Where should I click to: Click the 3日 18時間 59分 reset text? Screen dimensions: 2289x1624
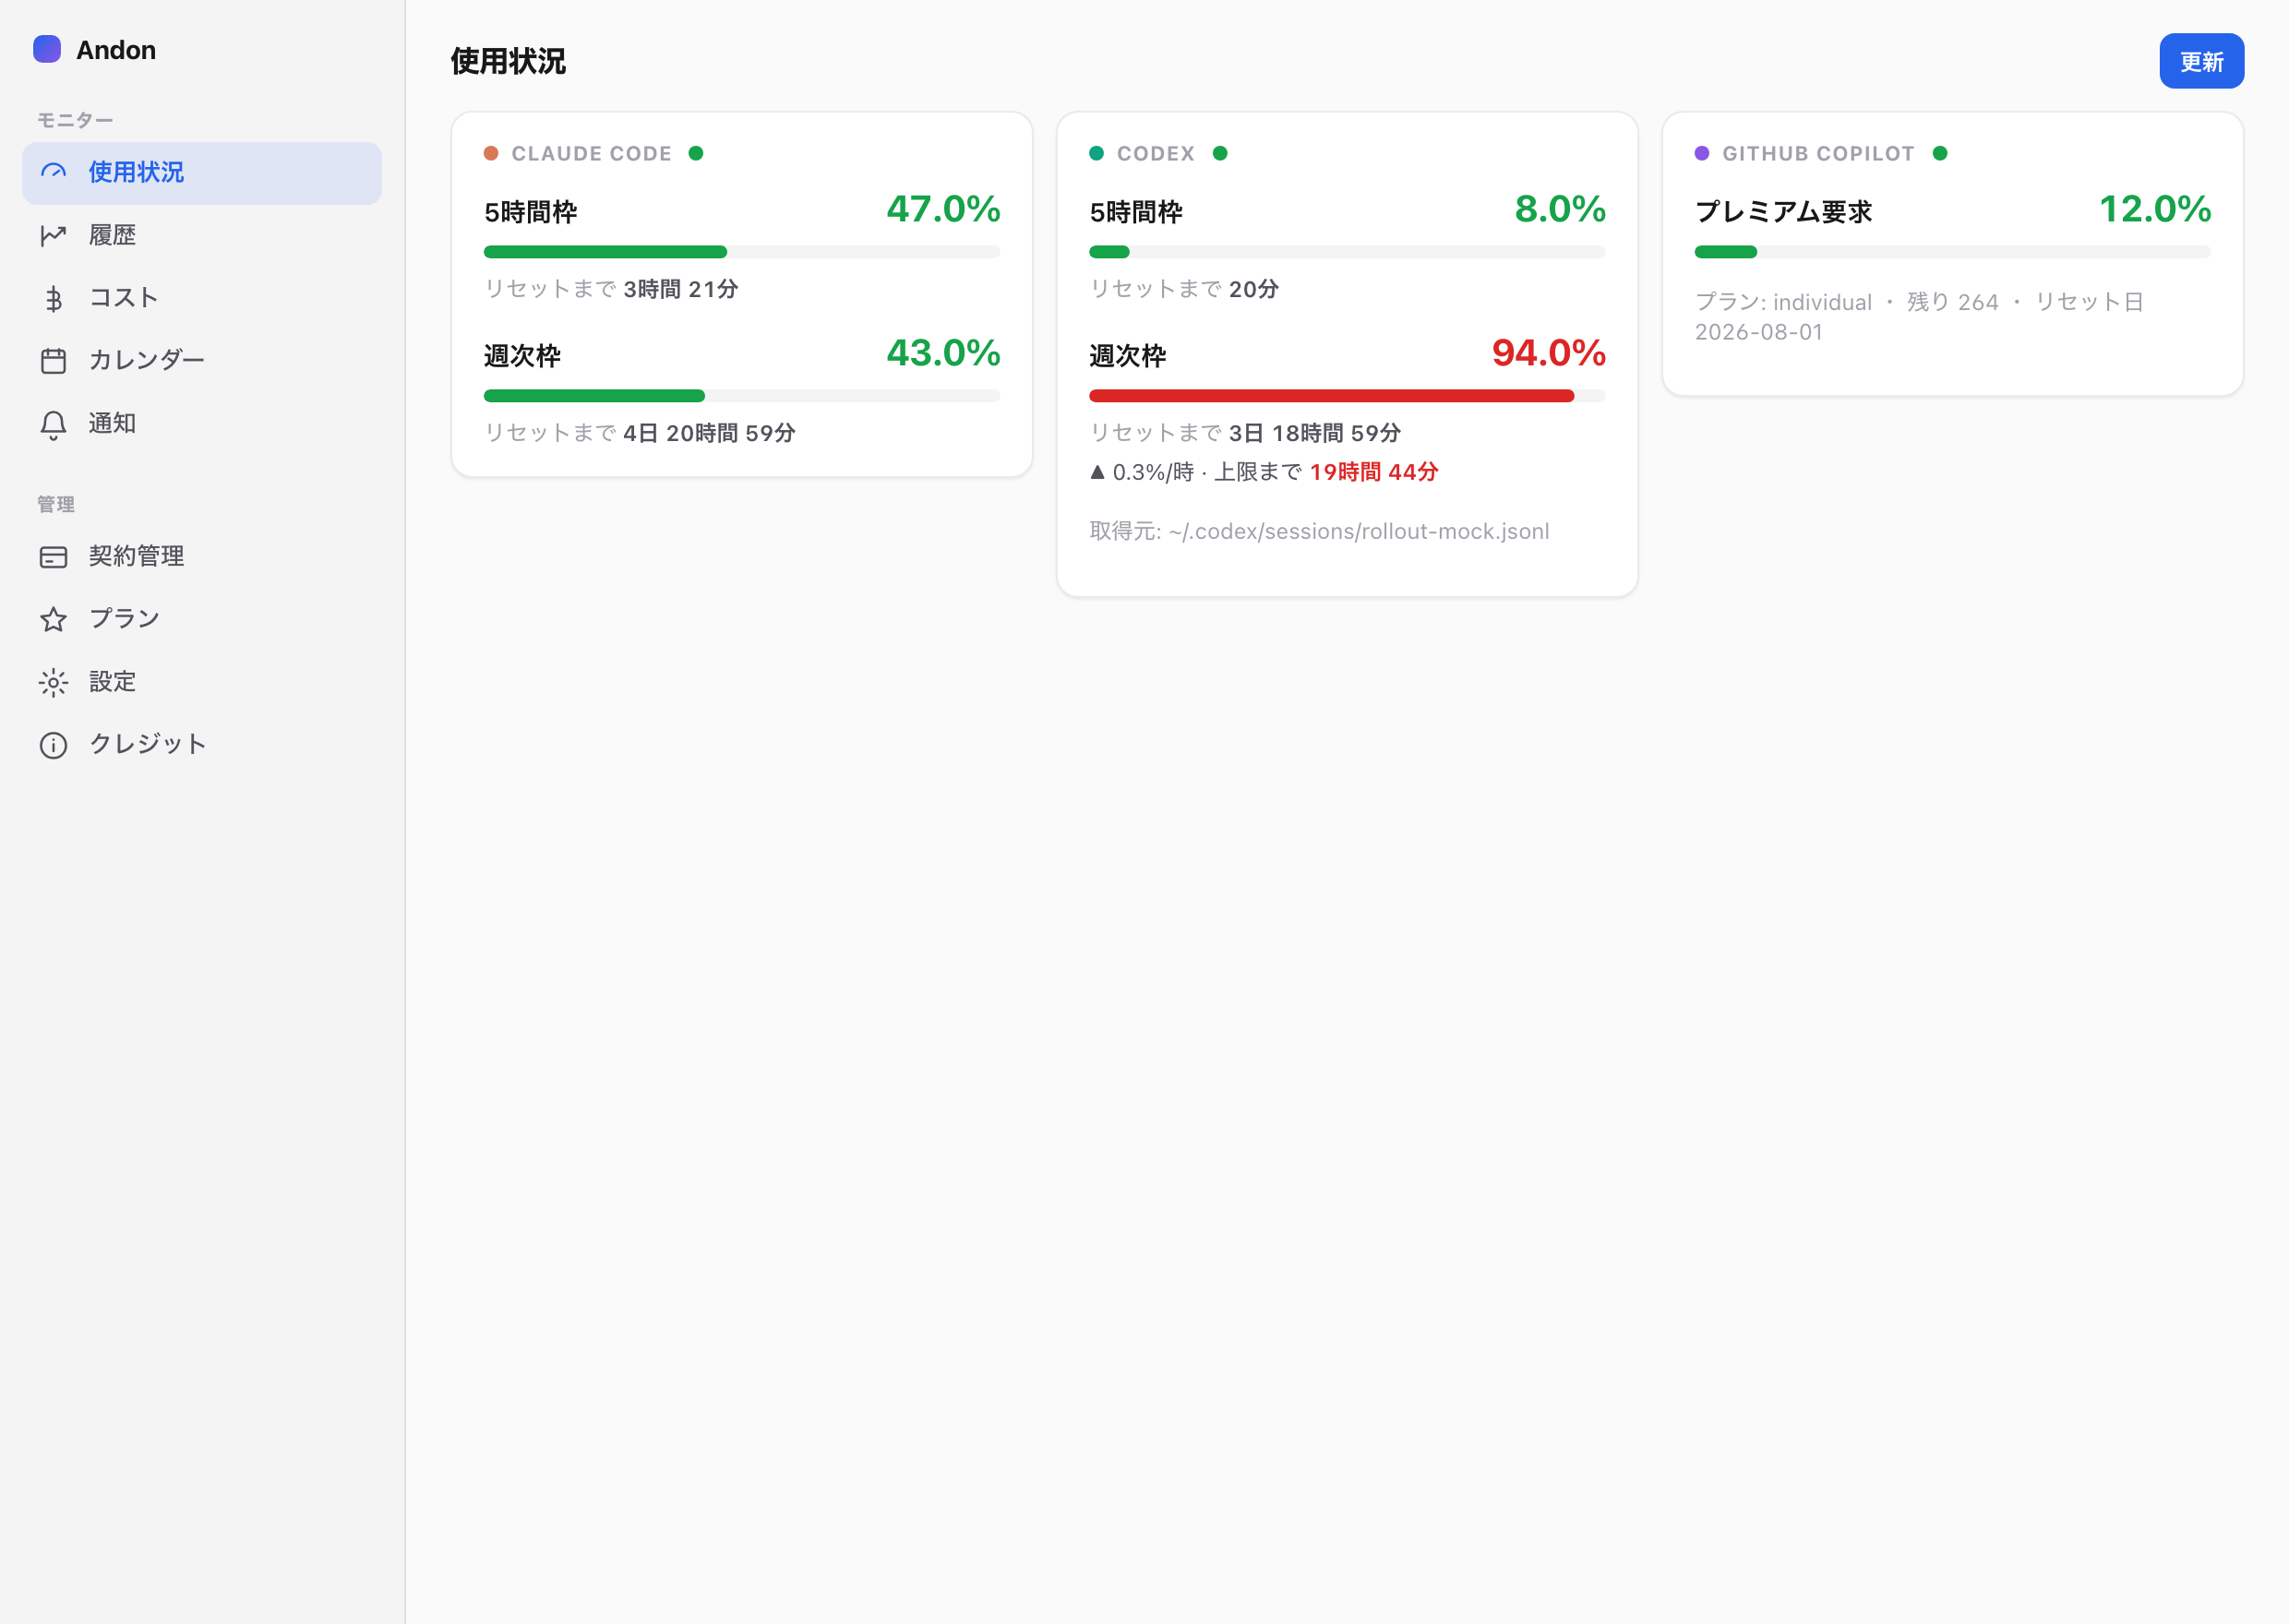[1314, 433]
